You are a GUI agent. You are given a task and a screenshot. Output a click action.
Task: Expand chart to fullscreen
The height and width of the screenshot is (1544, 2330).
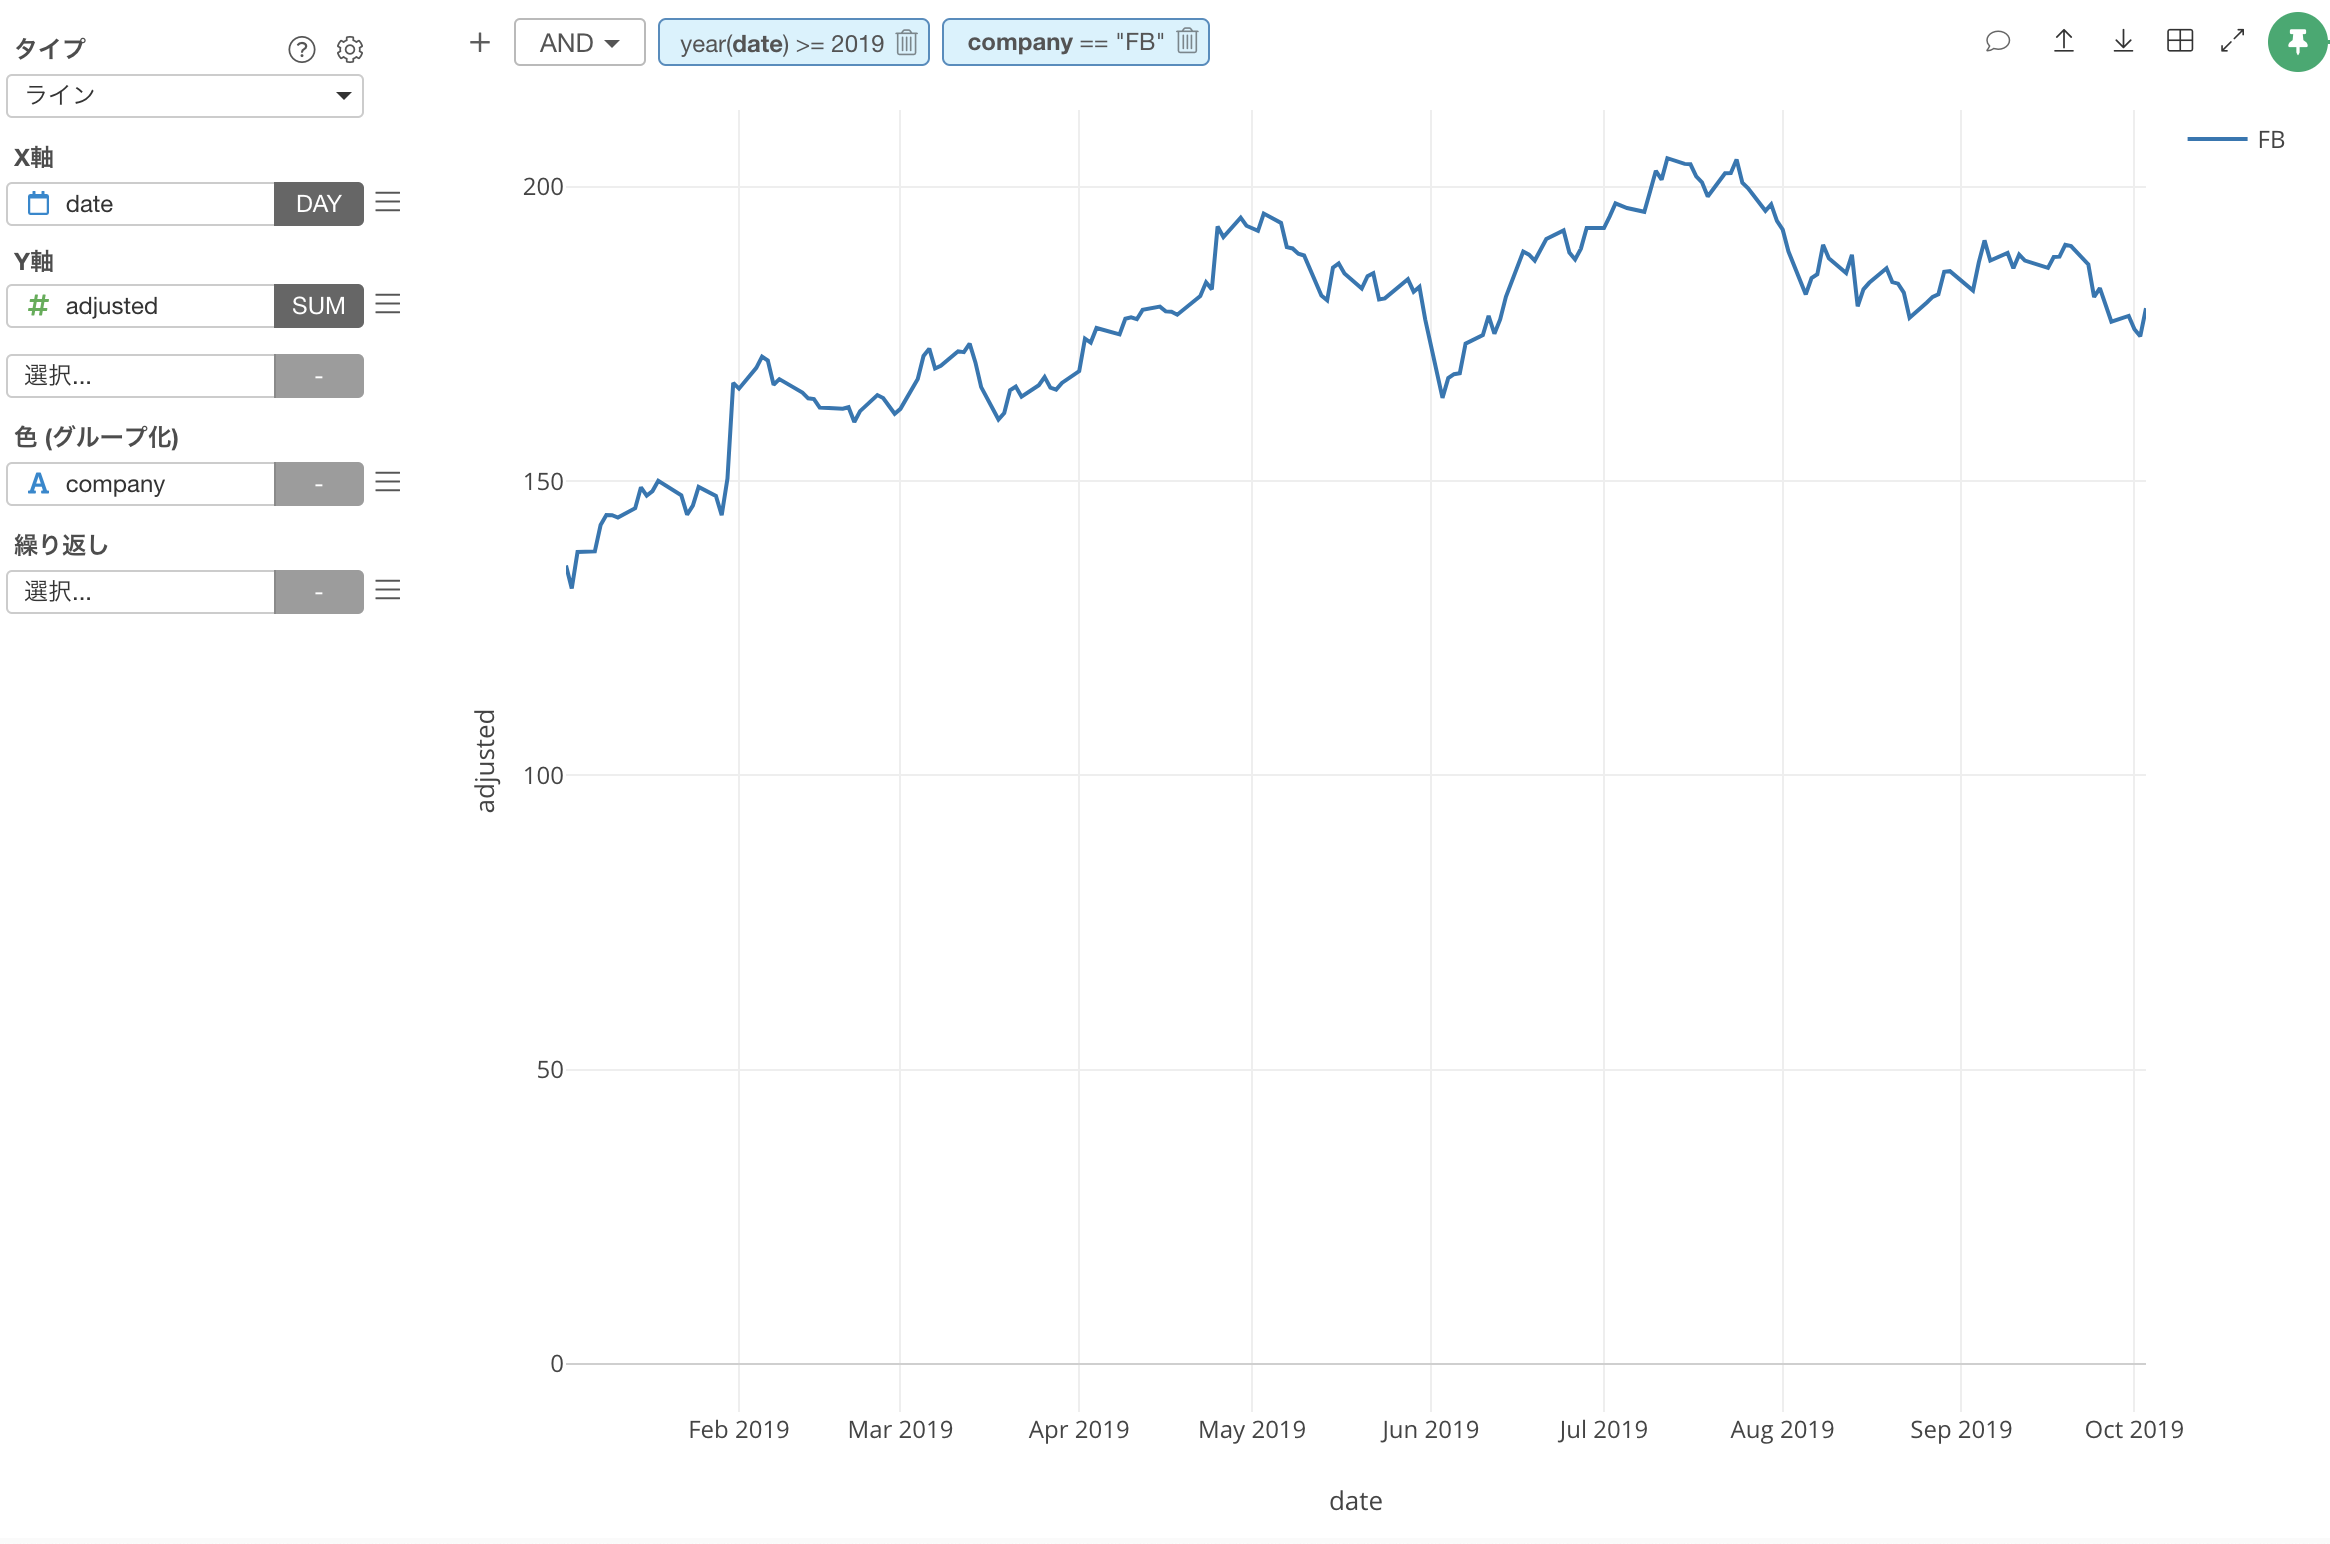[x=2232, y=41]
